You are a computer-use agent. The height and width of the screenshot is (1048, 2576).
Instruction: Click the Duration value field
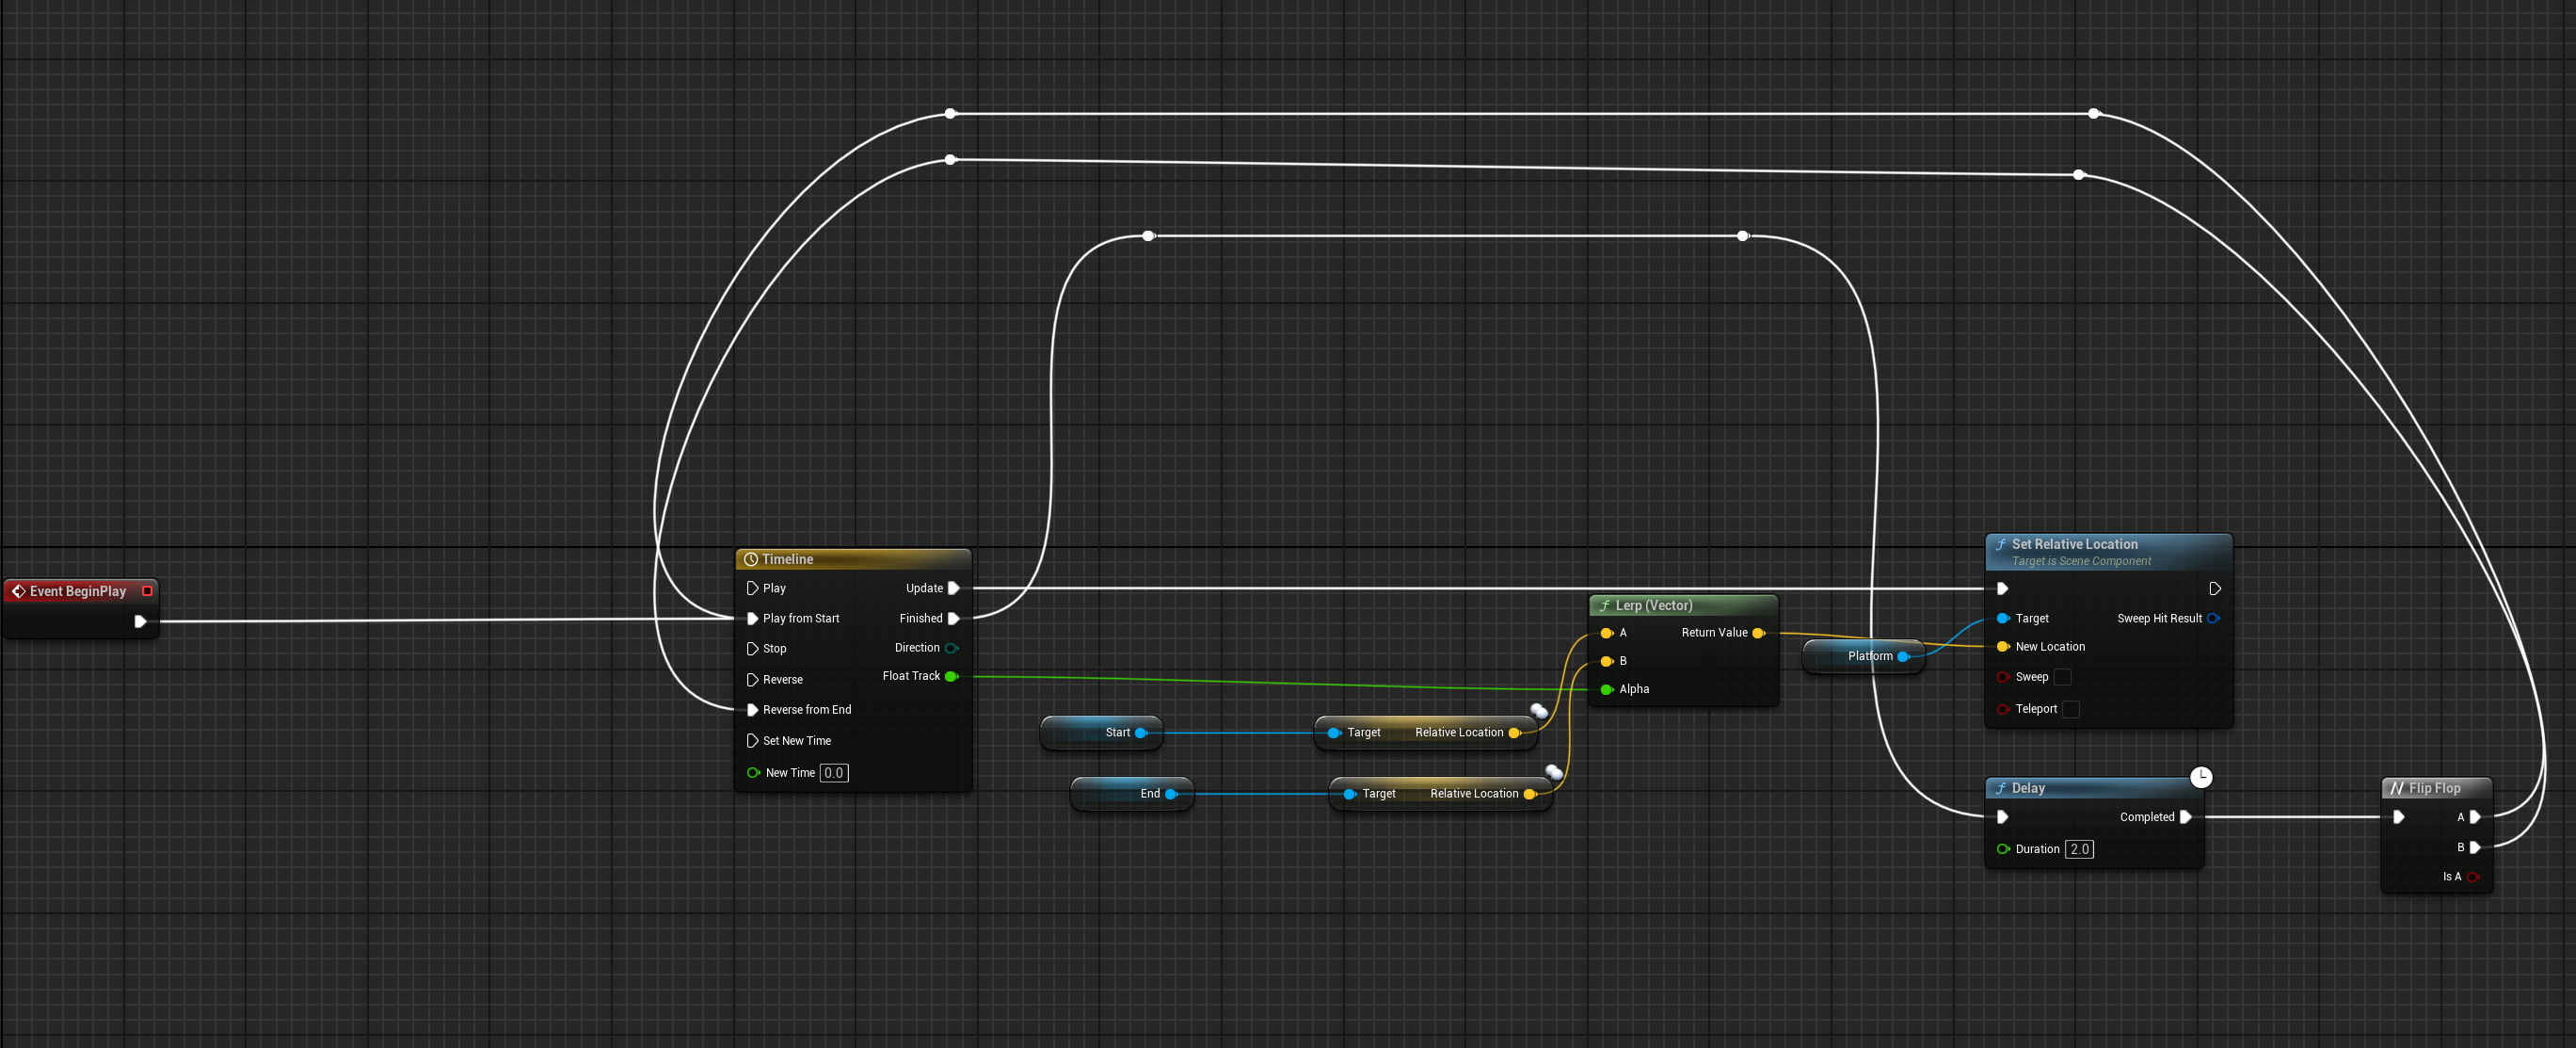click(2079, 849)
